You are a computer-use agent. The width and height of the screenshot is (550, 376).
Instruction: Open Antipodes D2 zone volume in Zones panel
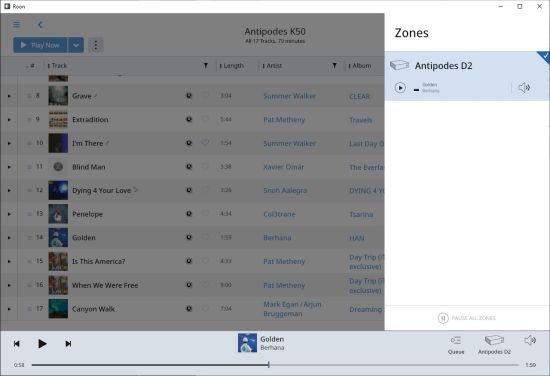coord(524,87)
